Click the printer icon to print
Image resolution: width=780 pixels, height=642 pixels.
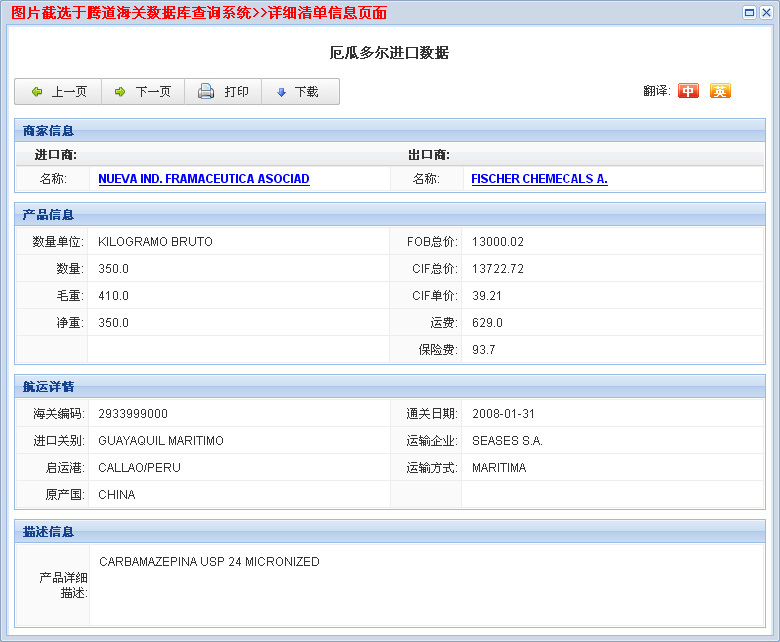[206, 92]
